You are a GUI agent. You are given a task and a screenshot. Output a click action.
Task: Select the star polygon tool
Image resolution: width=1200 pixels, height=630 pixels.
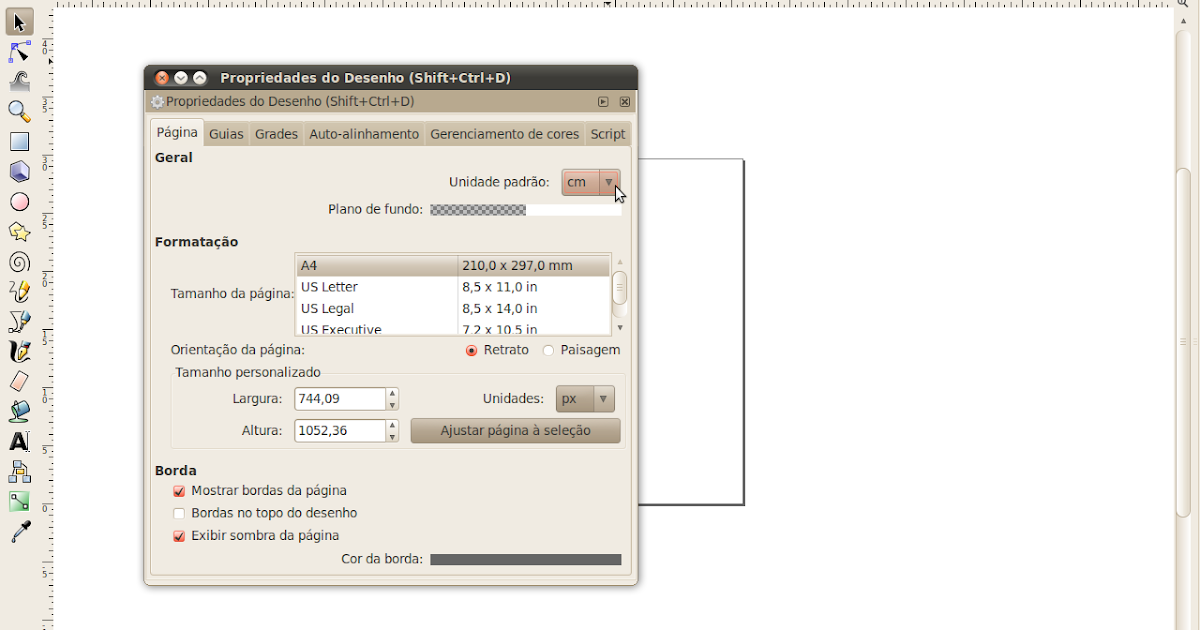[19, 231]
